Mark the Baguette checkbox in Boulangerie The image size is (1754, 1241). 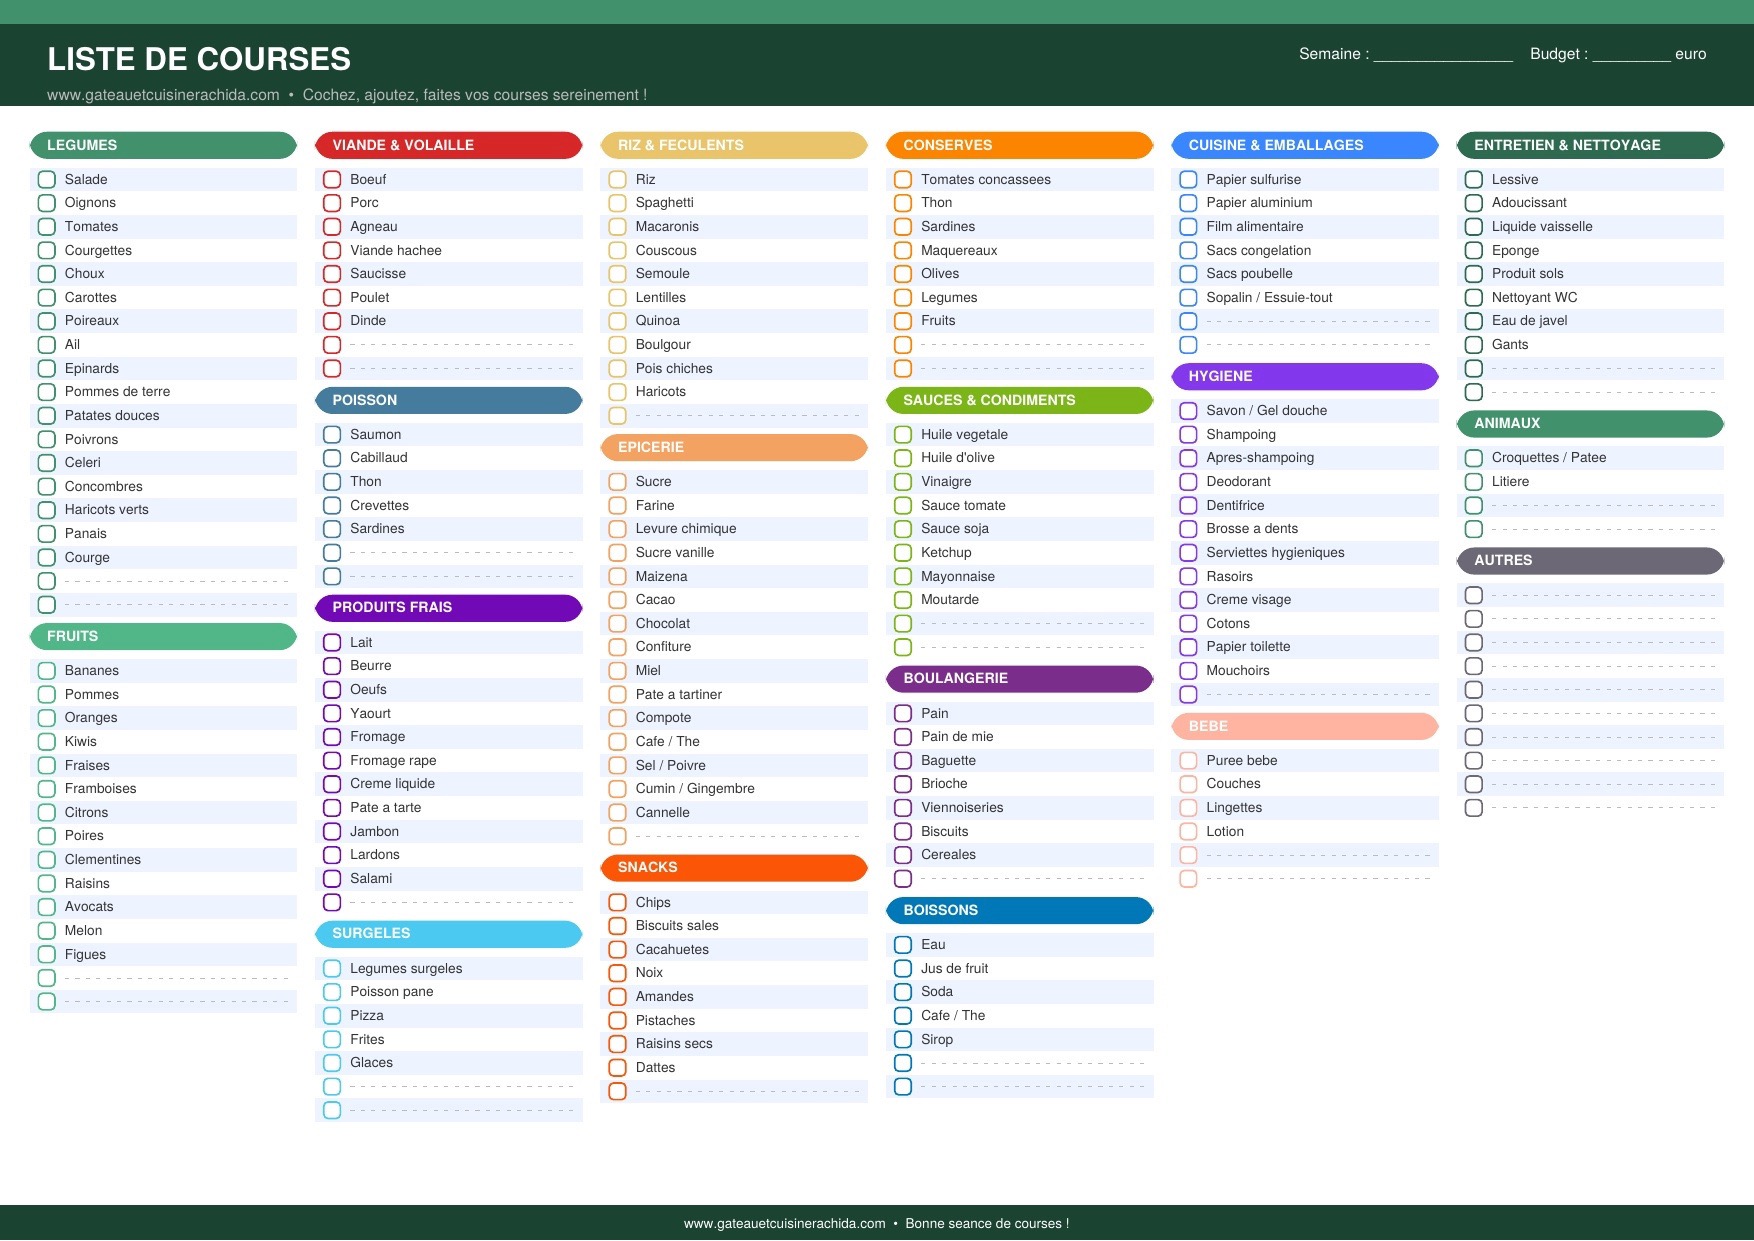point(903,761)
